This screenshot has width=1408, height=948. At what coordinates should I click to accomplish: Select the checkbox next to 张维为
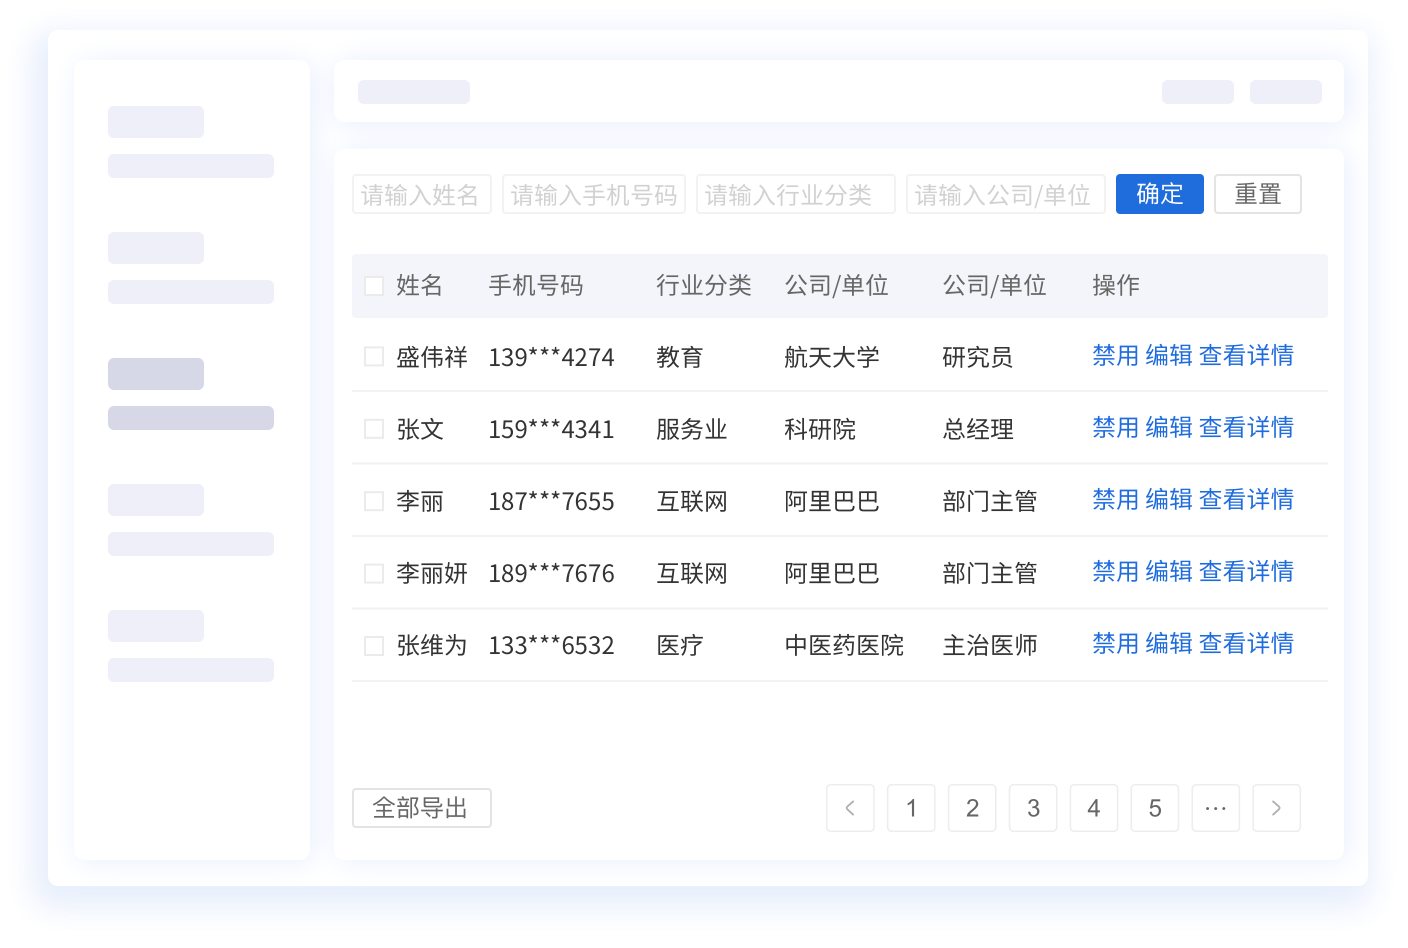(374, 646)
